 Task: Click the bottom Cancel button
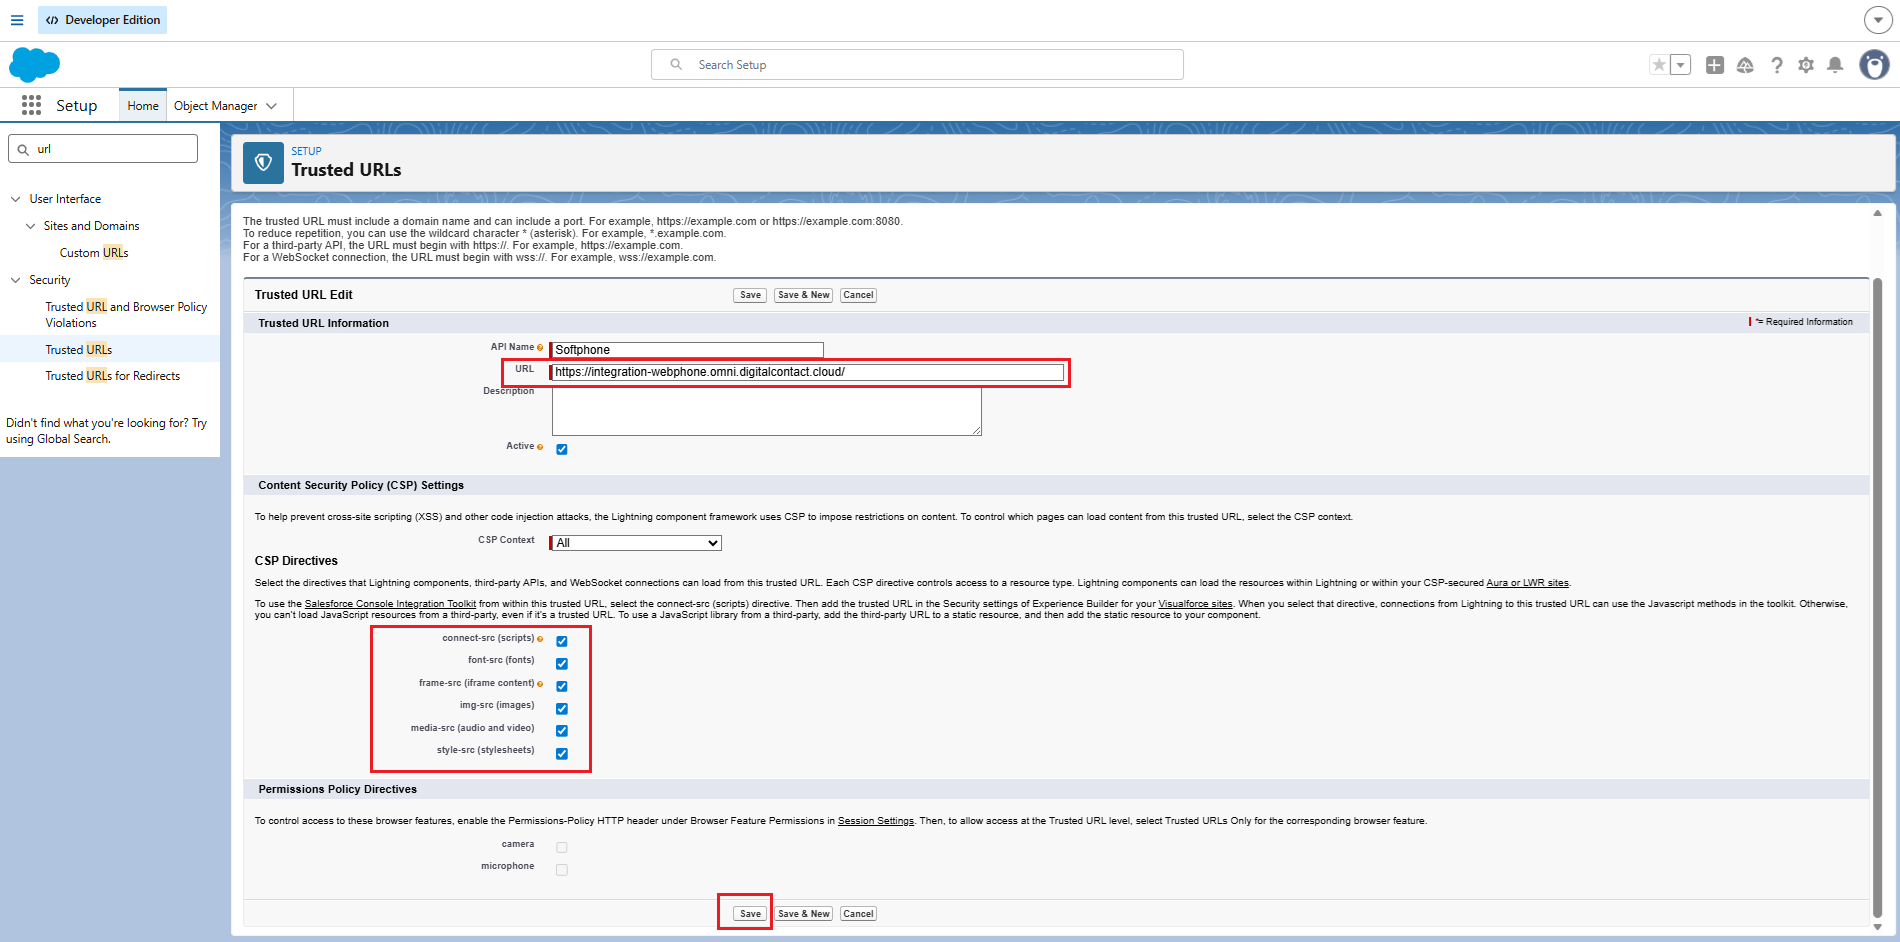coord(858,914)
